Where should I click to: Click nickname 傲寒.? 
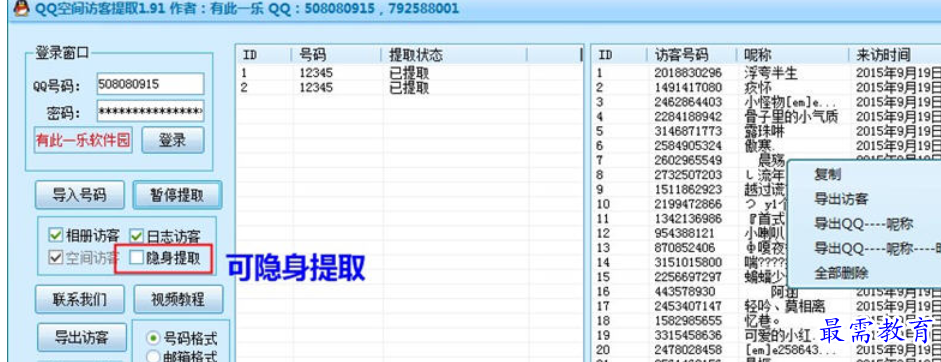760,146
